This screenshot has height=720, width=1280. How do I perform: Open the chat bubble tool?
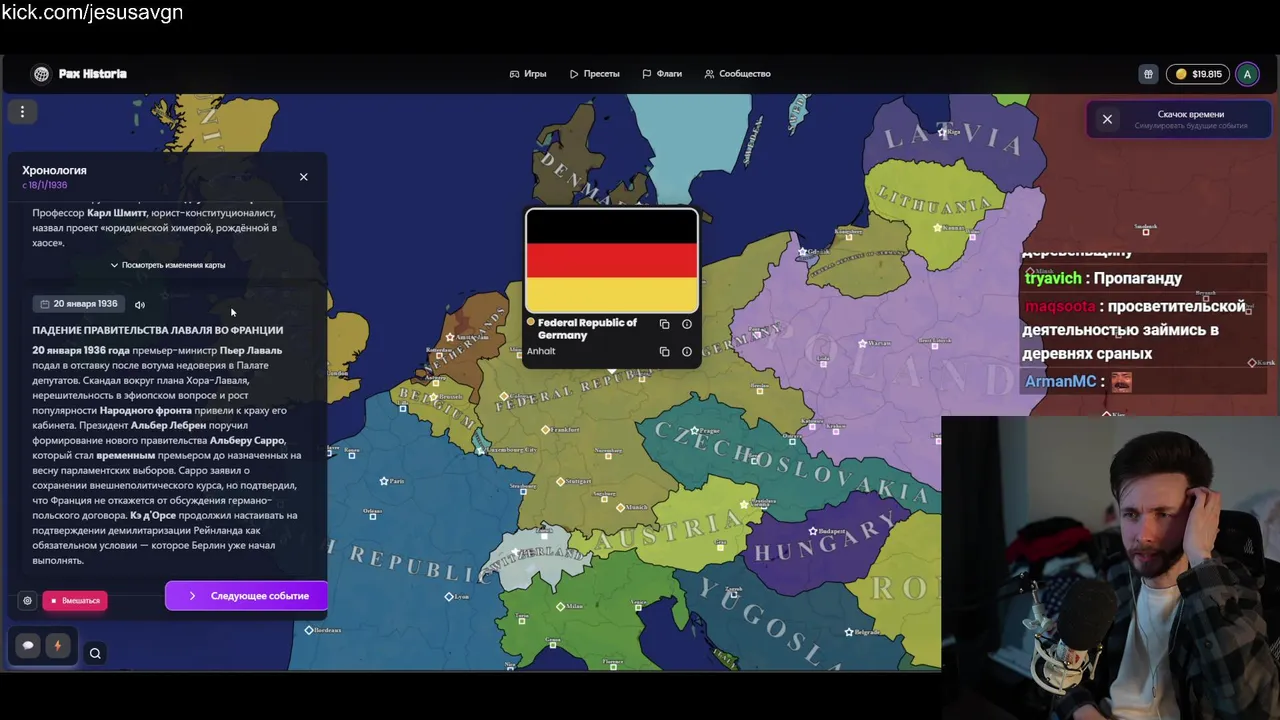pos(28,646)
